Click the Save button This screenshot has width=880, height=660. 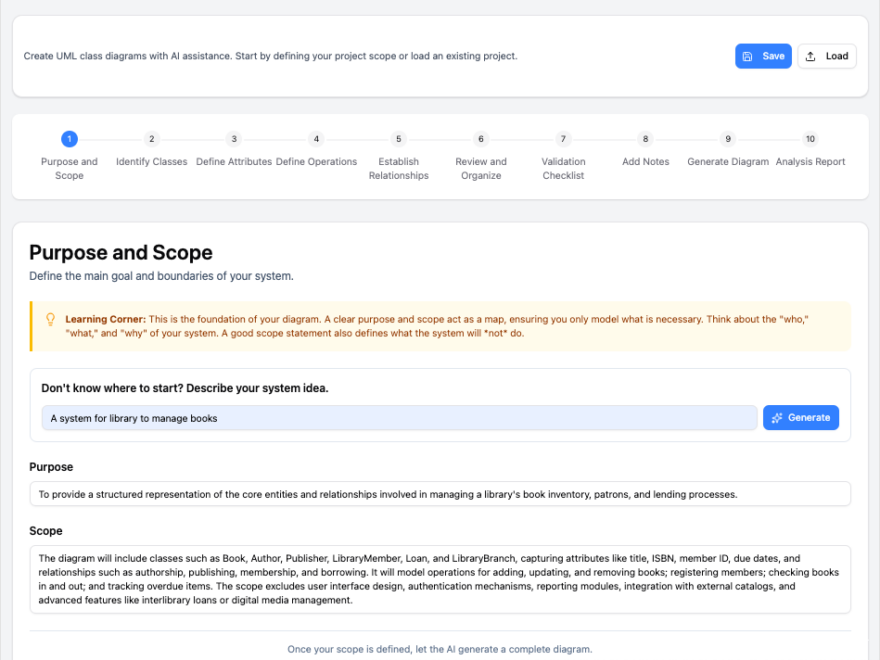click(x=763, y=56)
